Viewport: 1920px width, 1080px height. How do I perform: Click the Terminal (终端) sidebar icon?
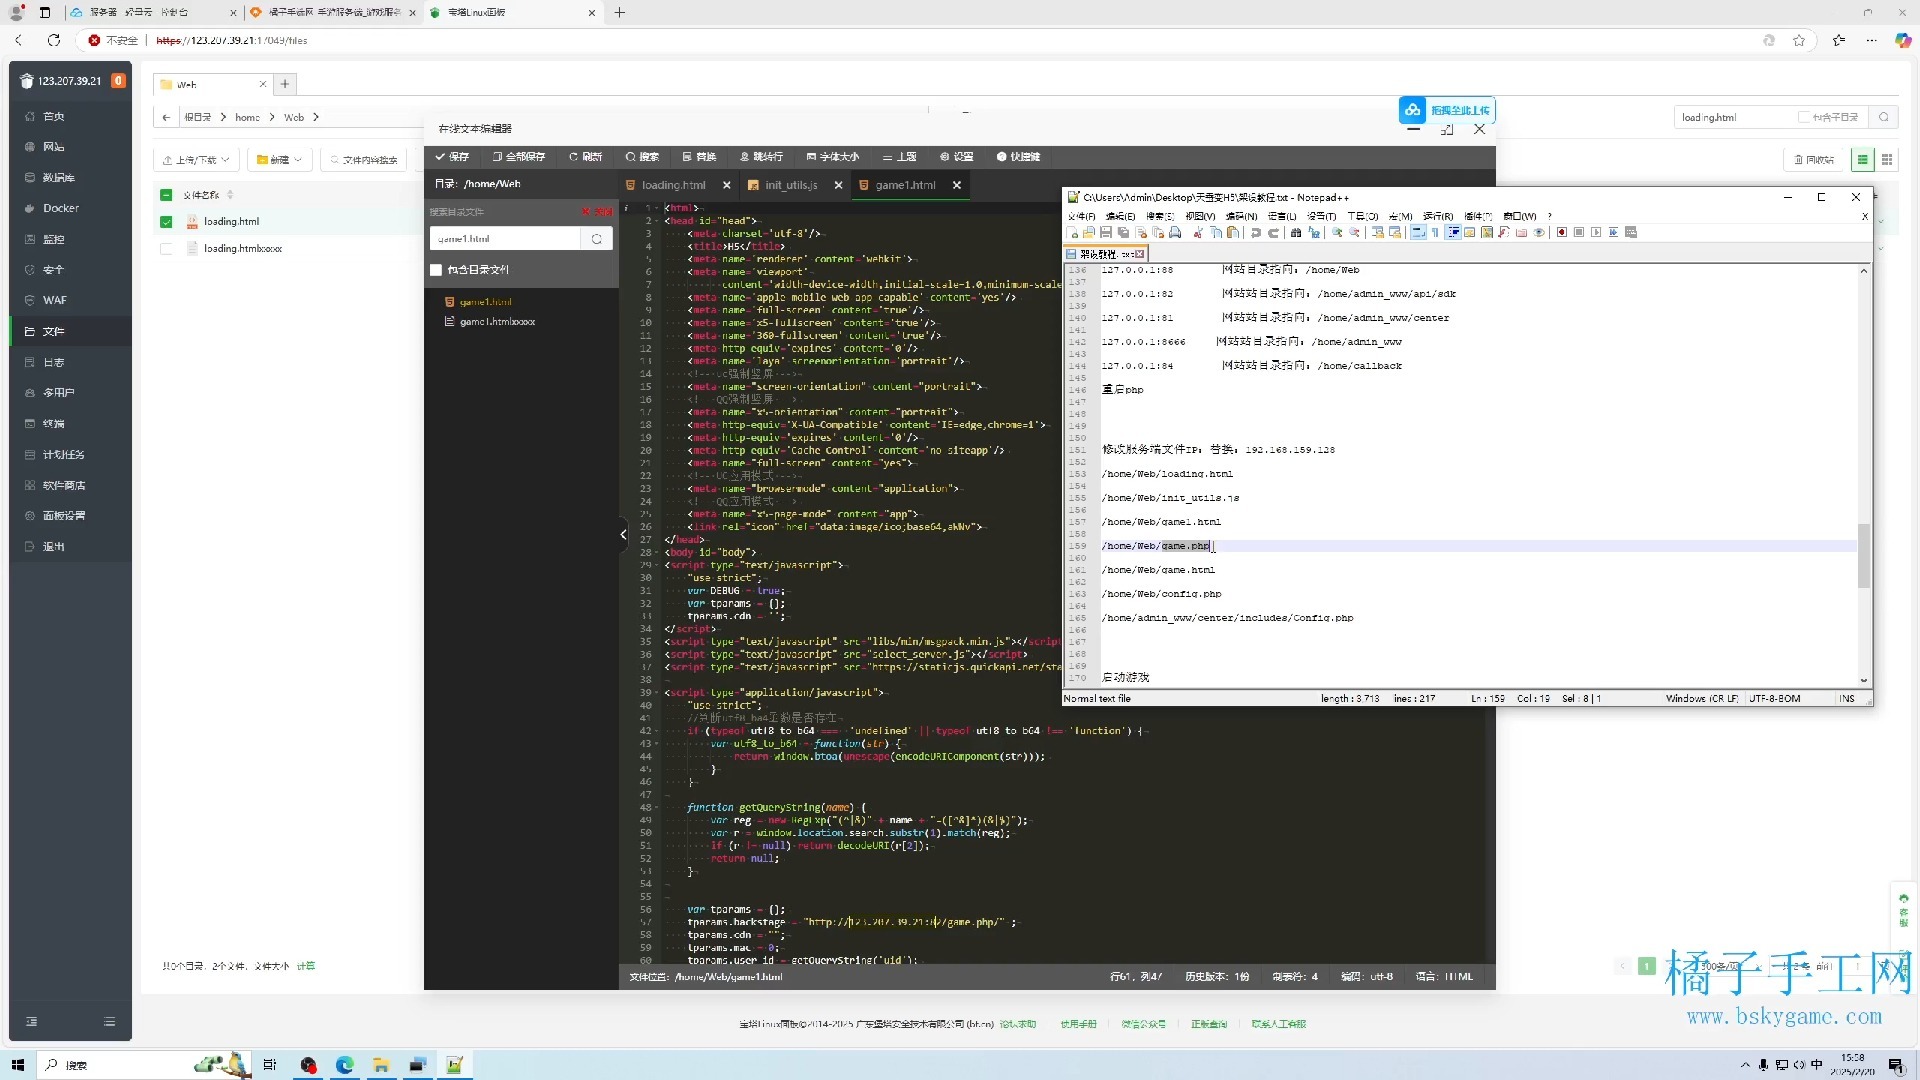click(30, 424)
